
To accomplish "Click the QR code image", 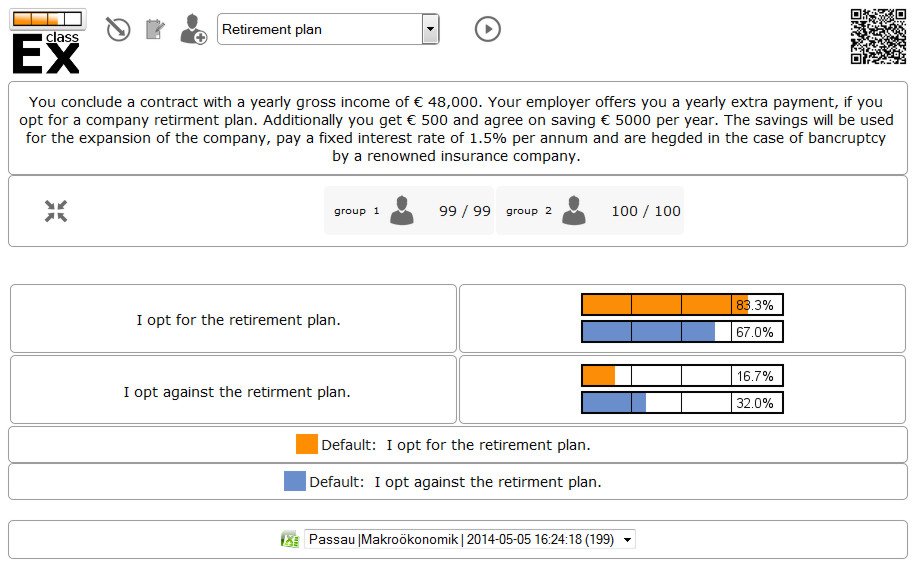I will (878, 36).
